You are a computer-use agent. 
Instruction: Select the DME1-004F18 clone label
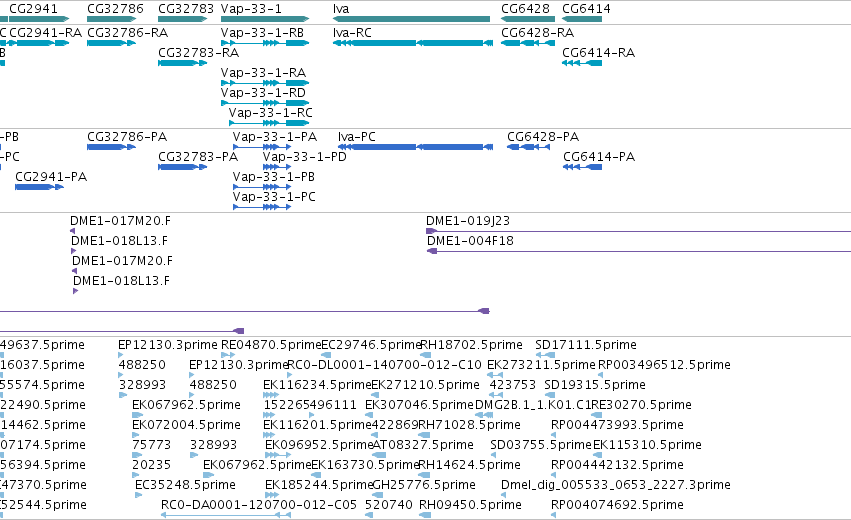click(470, 241)
